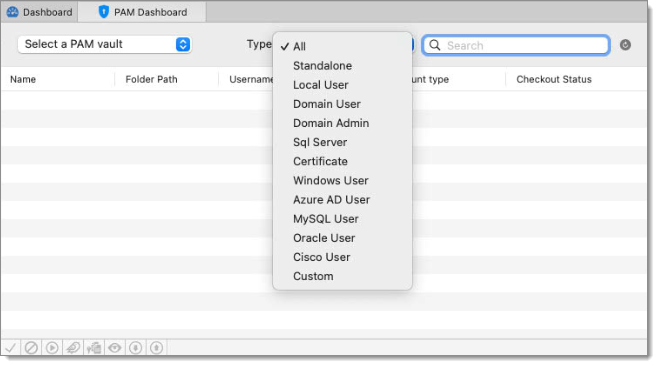Pick Sql Server from the list
The height and width of the screenshot is (366, 658).
pos(342,142)
